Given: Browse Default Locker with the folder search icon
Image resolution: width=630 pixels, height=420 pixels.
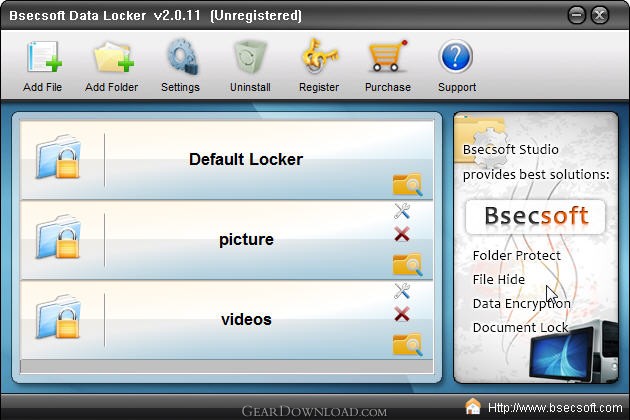Looking at the screenshot, I should (x=407, y=184).
